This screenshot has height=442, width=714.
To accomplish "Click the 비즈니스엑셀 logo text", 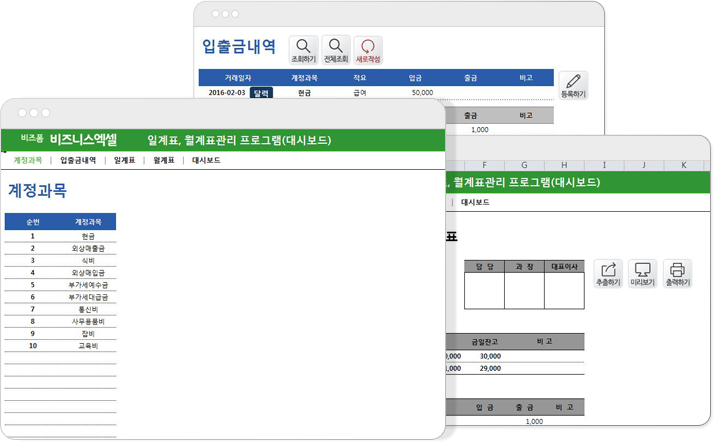I will click(84, 140).
